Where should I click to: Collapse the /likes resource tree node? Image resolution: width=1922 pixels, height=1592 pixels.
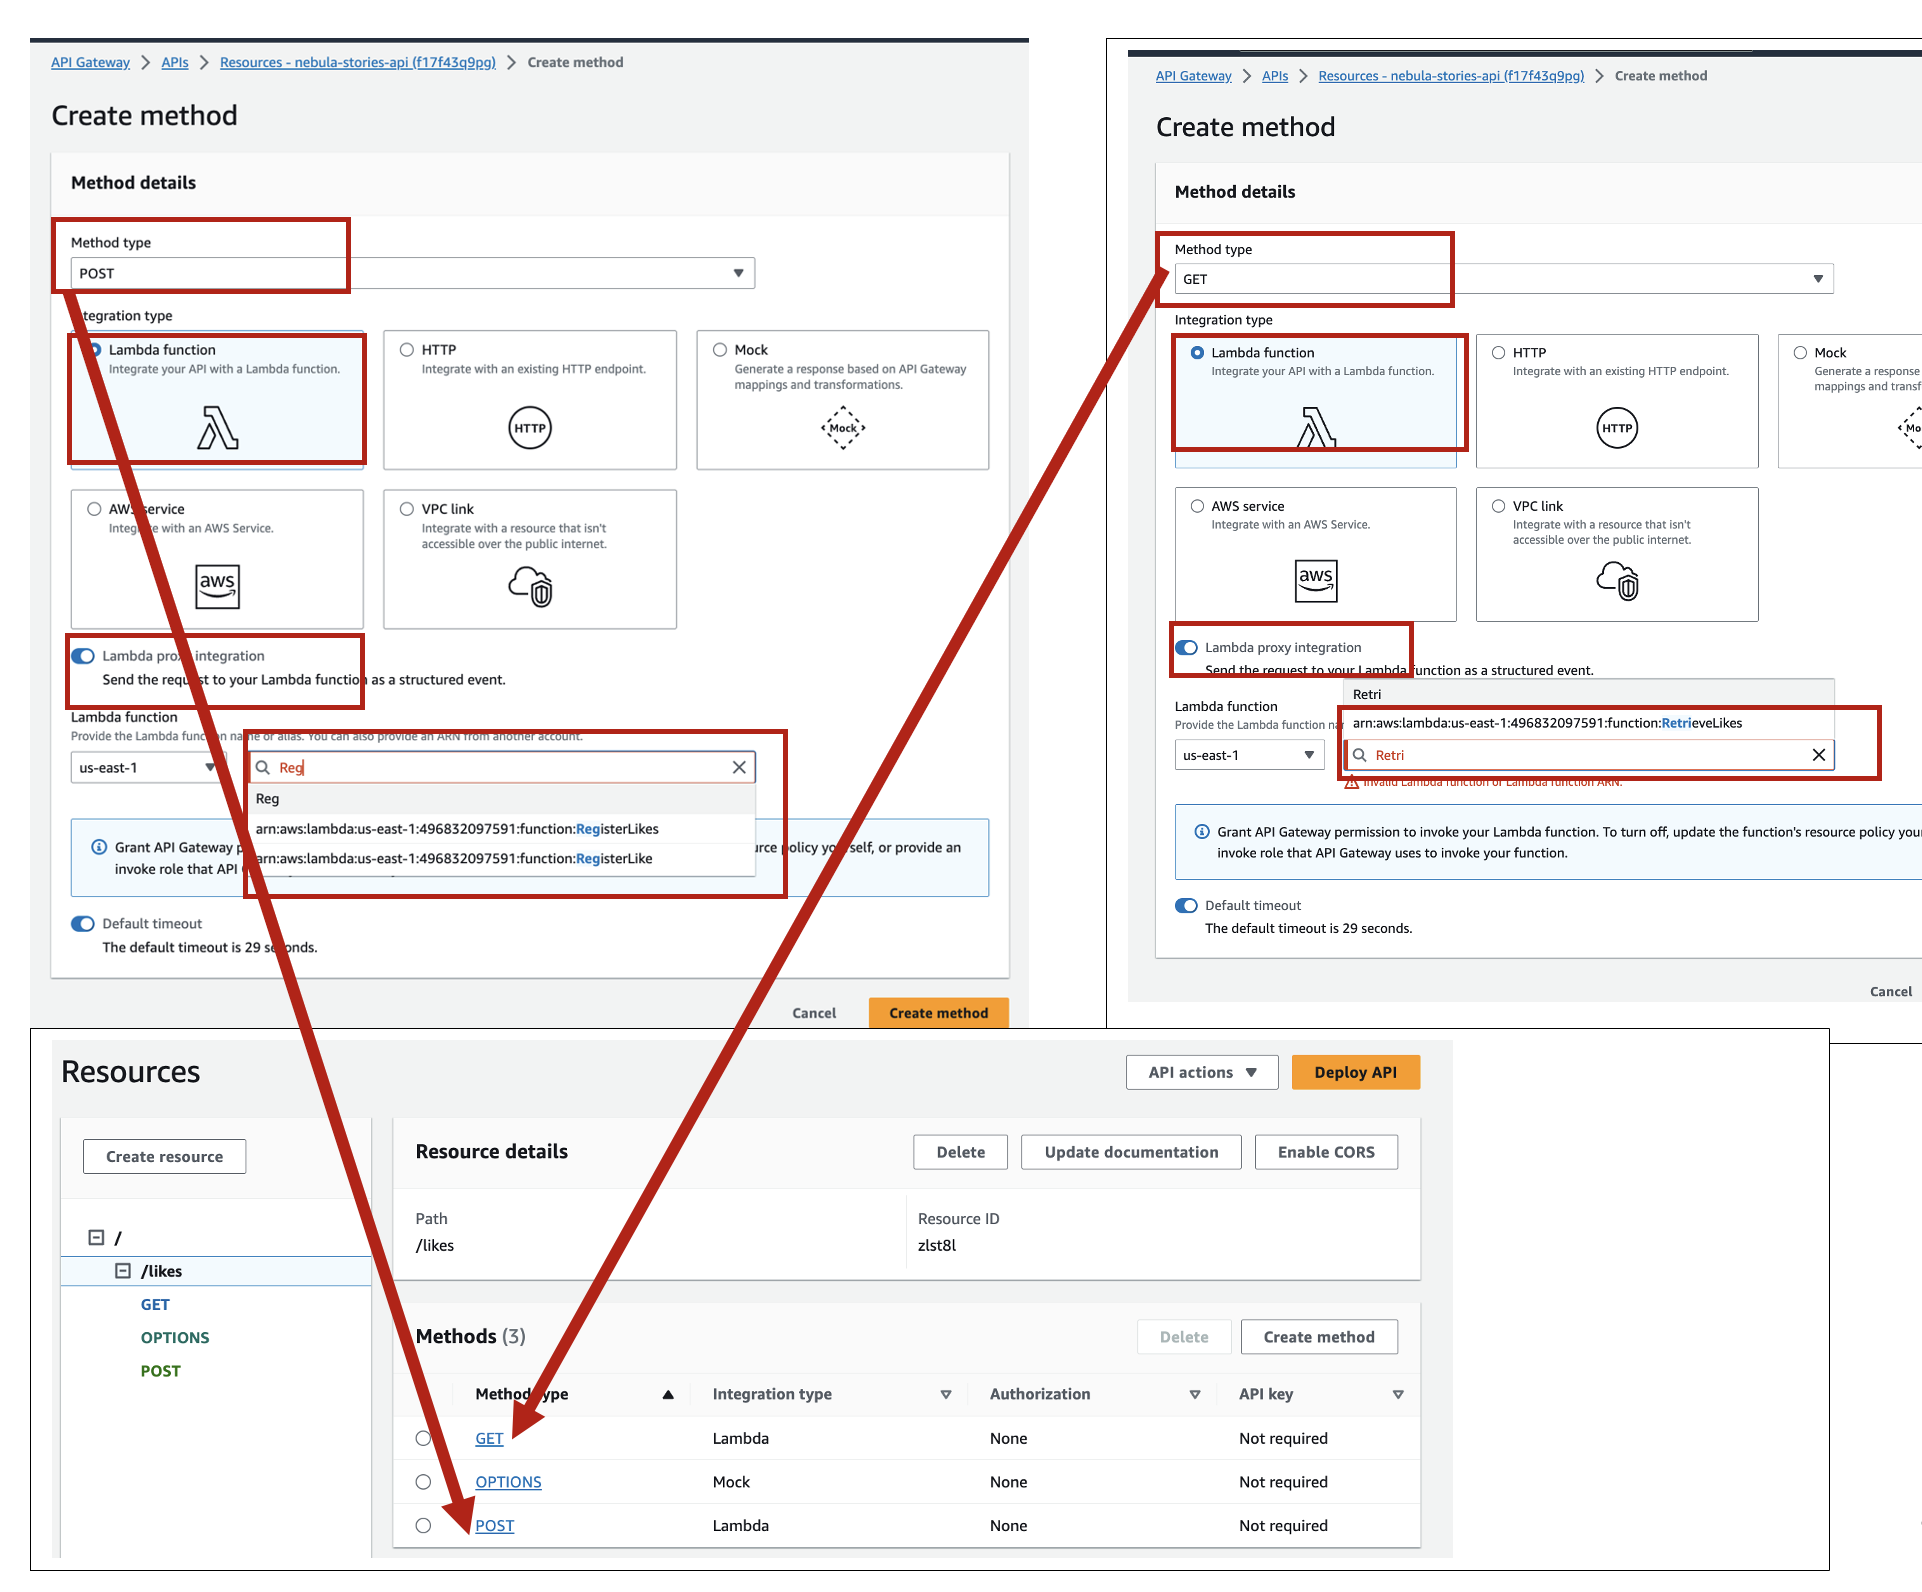tap(123, 1271)
